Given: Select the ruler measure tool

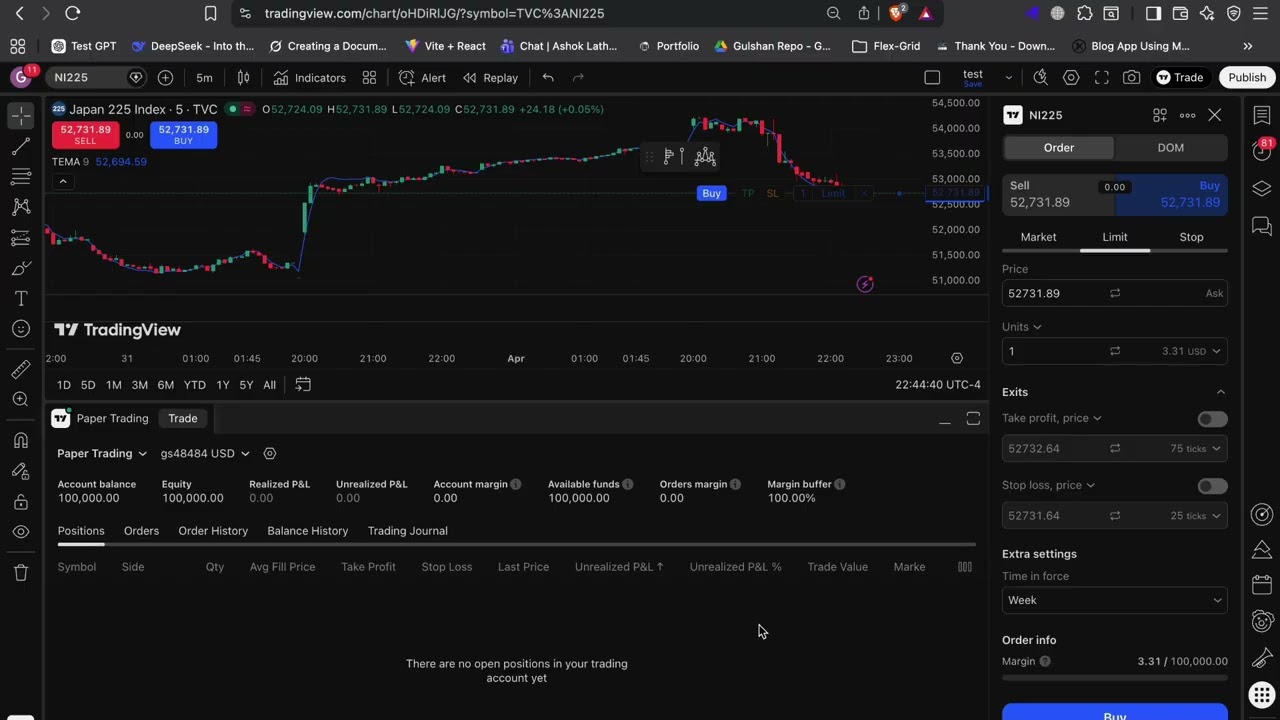Looking at the screenshot, I should [x=20, y=369].
